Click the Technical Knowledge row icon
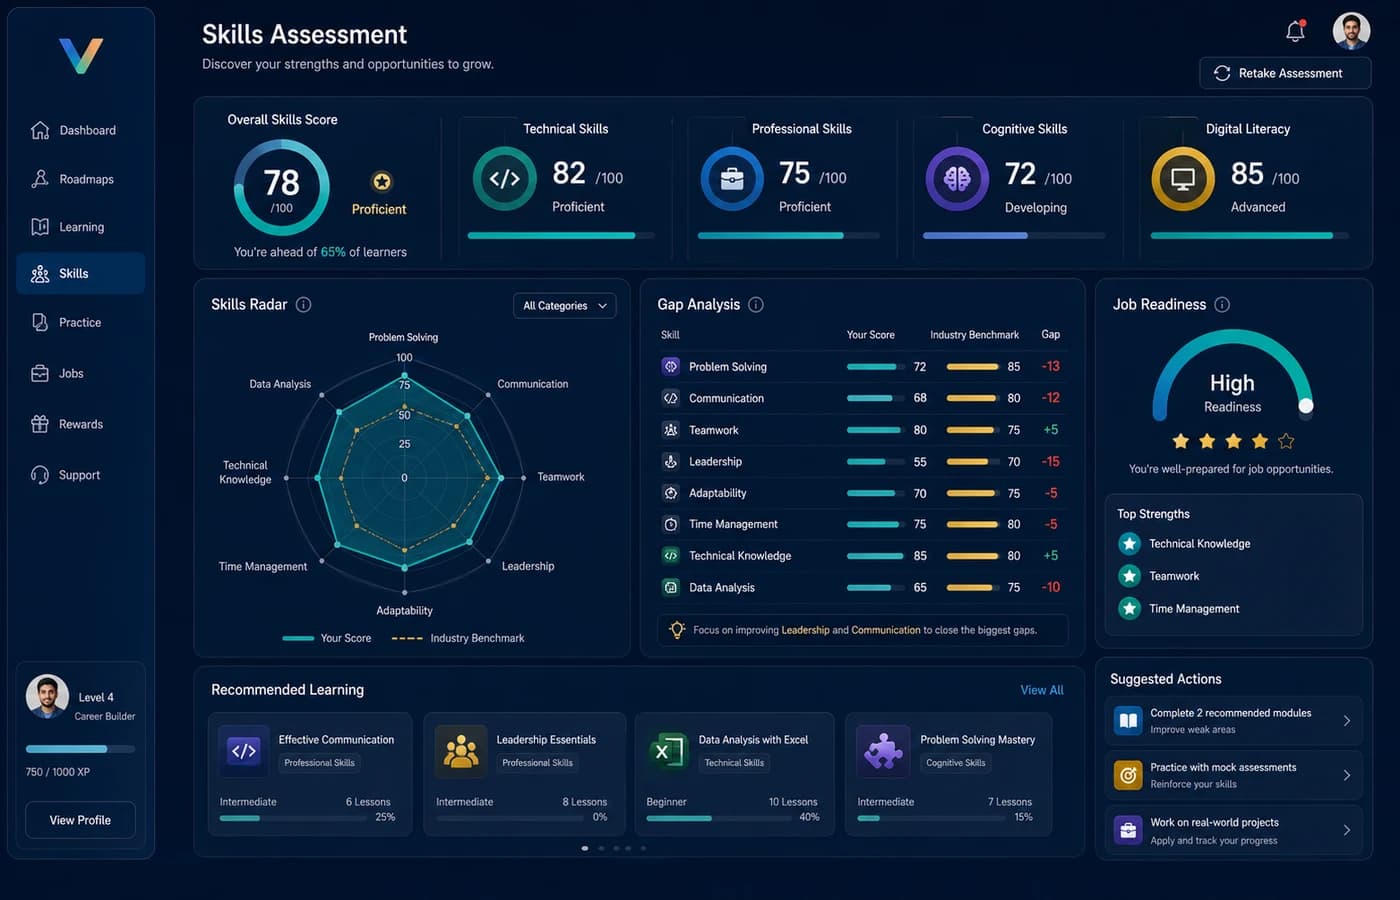 671,555
